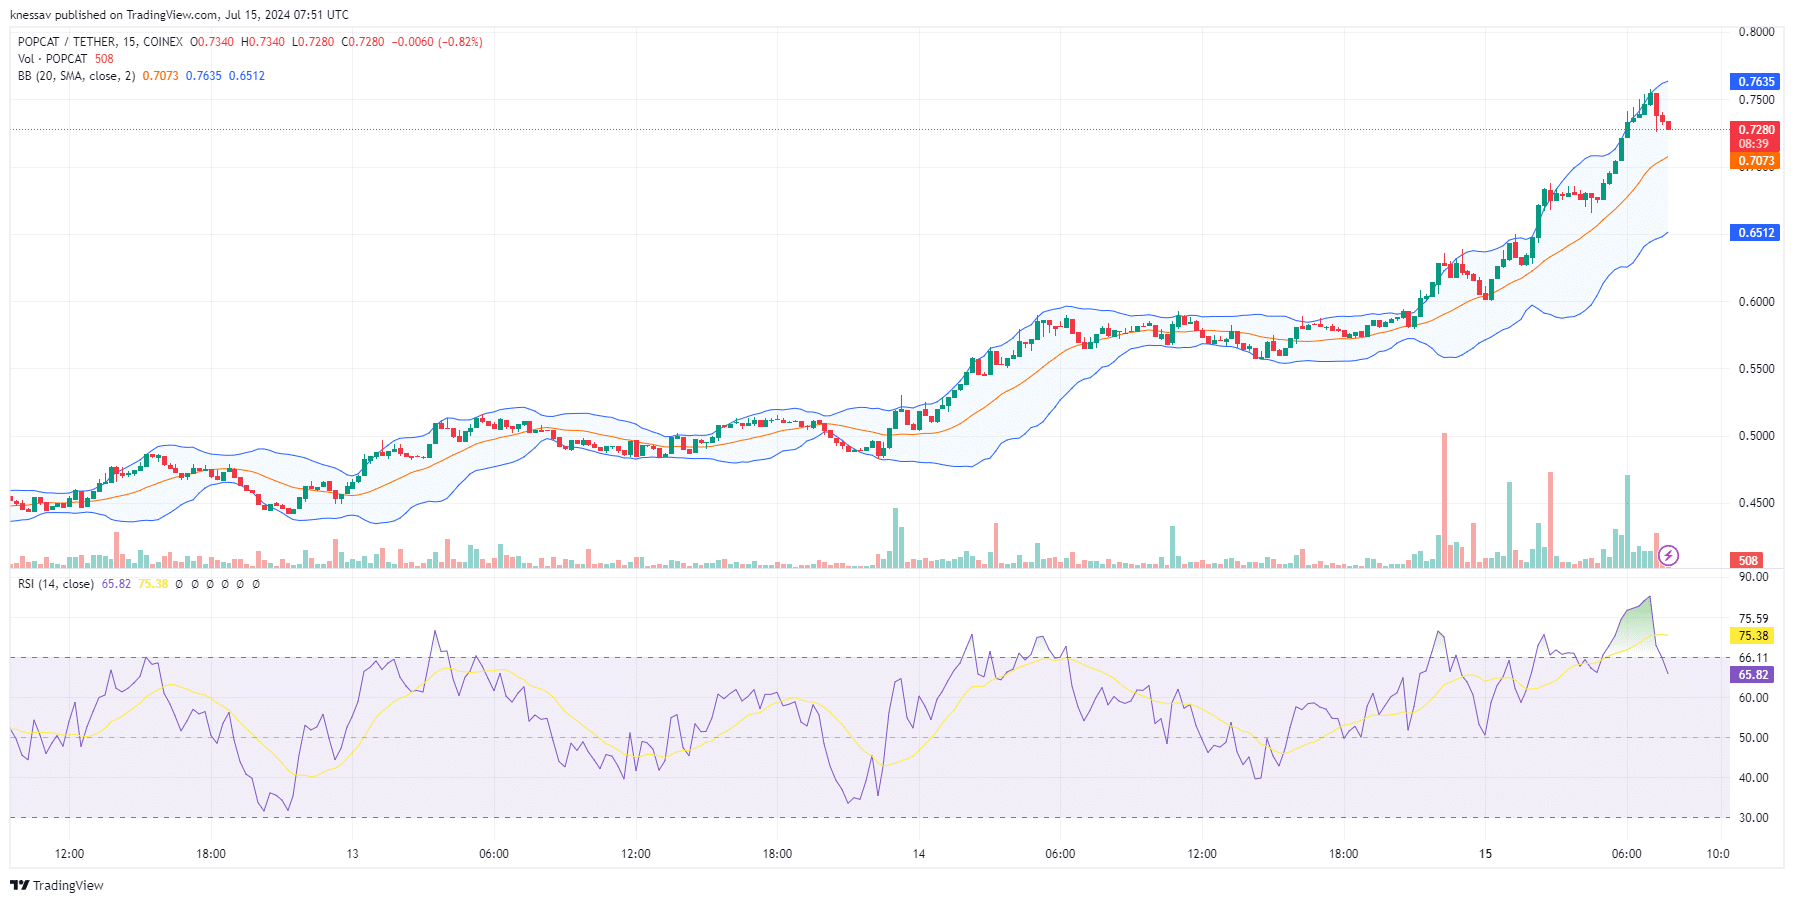Click the blue 0.7635 price axis label
The image size is (1794, 903).
tap(1755, 82)
